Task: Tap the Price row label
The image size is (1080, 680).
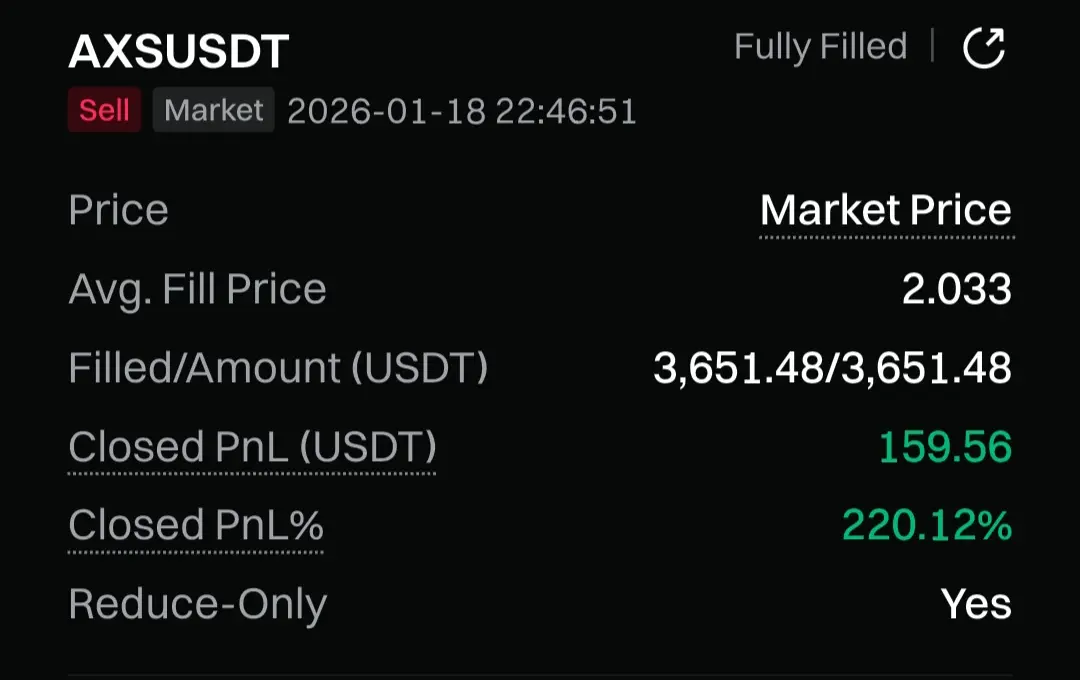Action: (118, 211)
